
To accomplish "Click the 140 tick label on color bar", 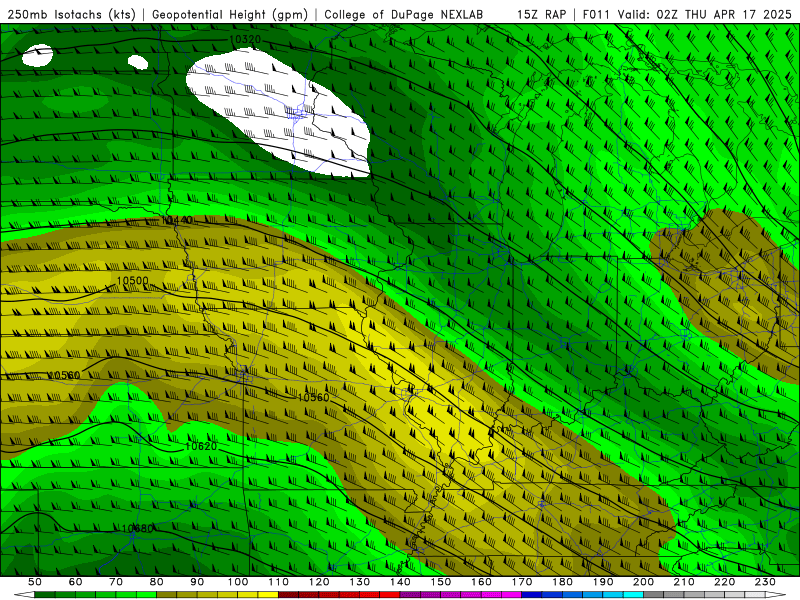I will point(401,582).
